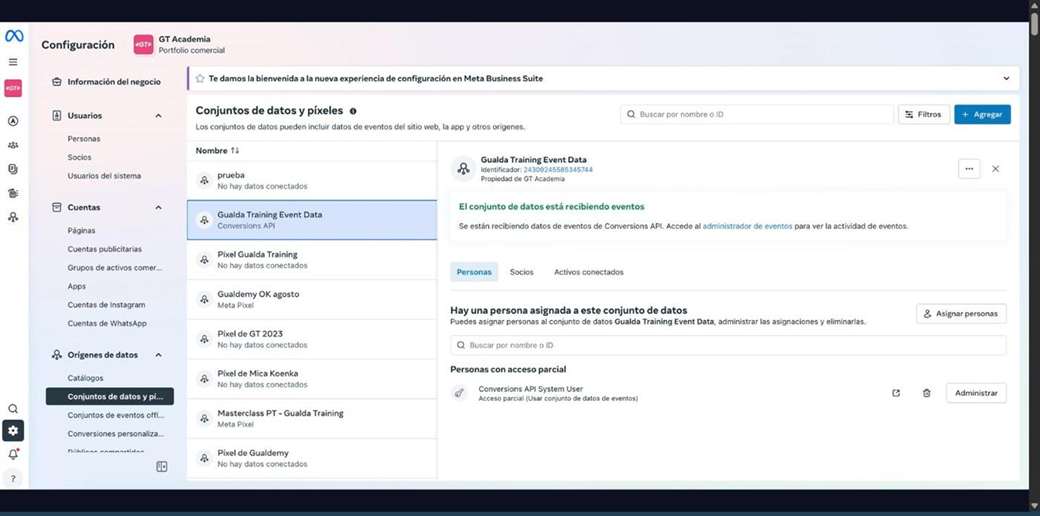Open Socios under Usuarios in sidebar
The image size is (1040, 516).
click(x=80, y=157)
